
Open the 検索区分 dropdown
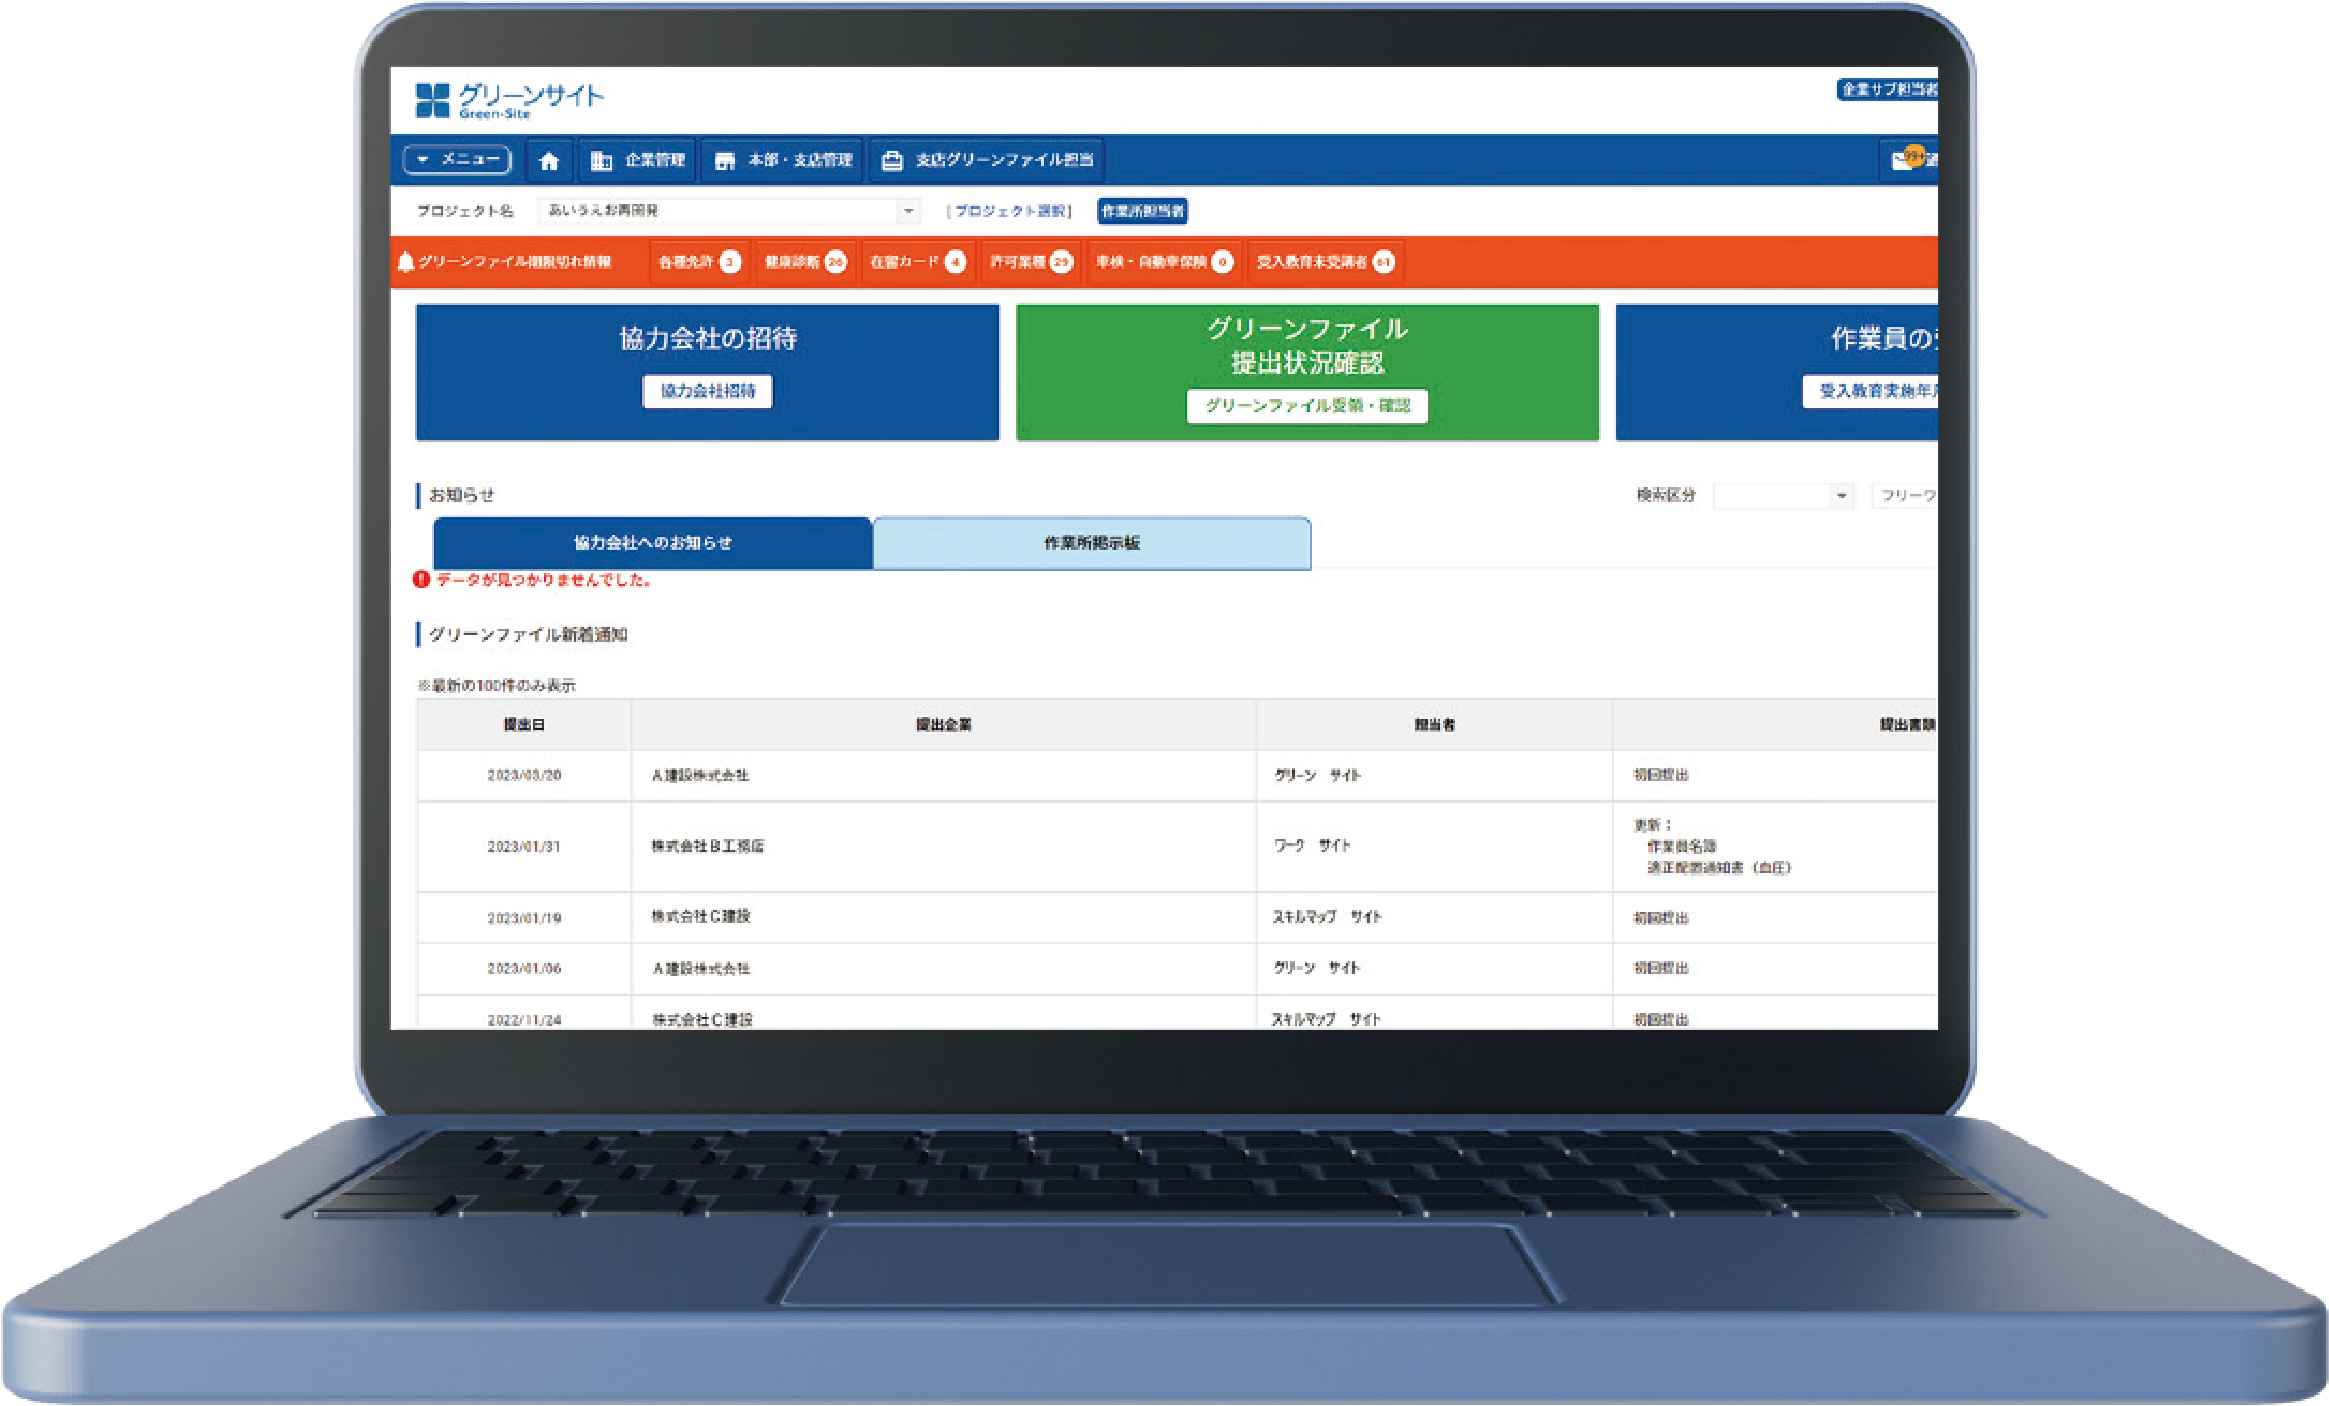(x=1783, y=496)
